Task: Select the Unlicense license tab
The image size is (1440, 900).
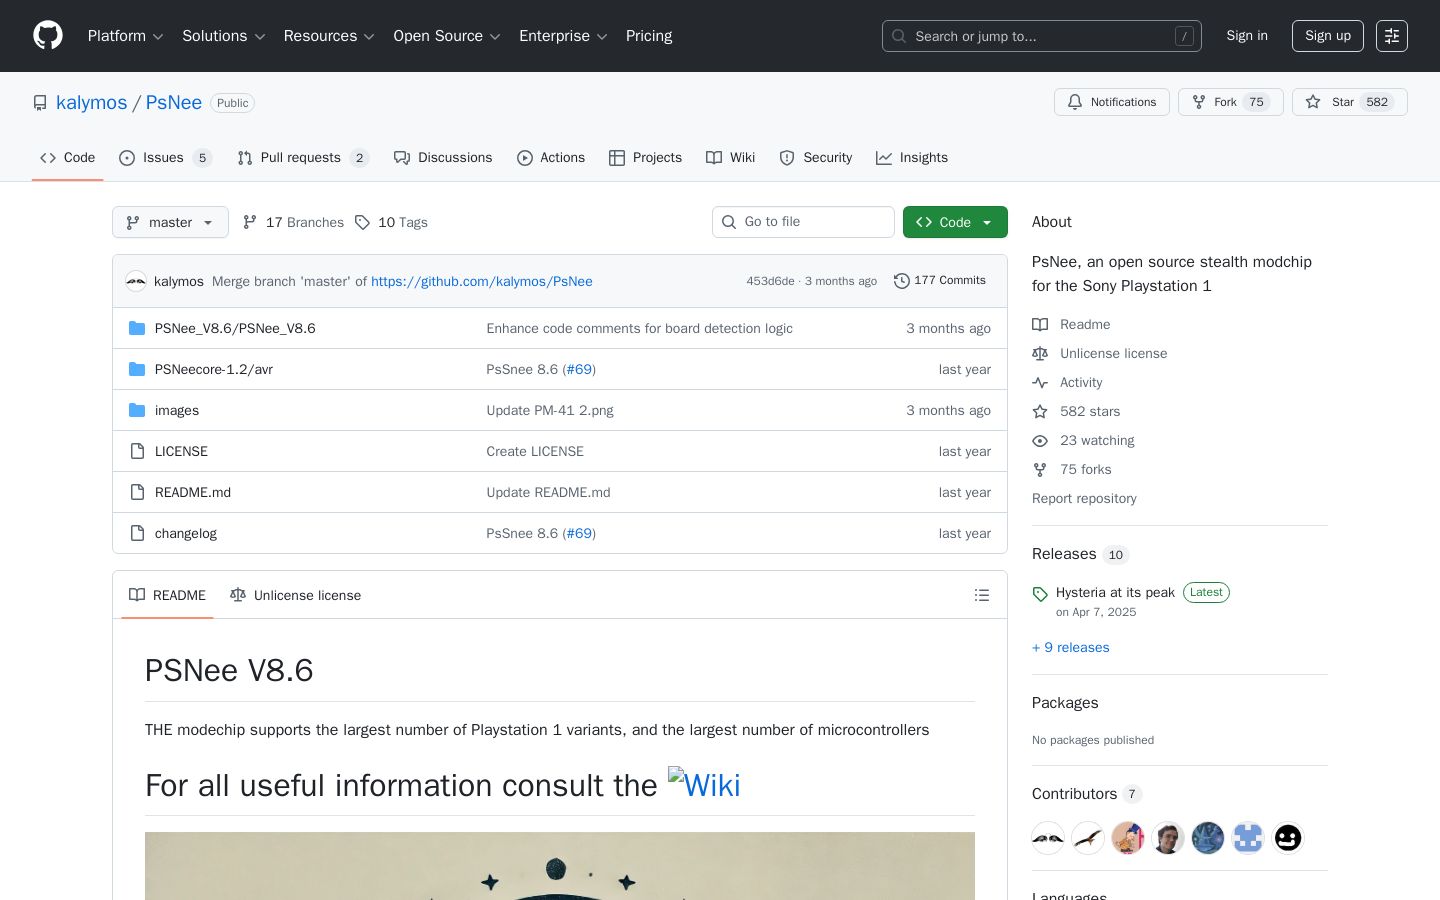Action: (x=295, y=595)
